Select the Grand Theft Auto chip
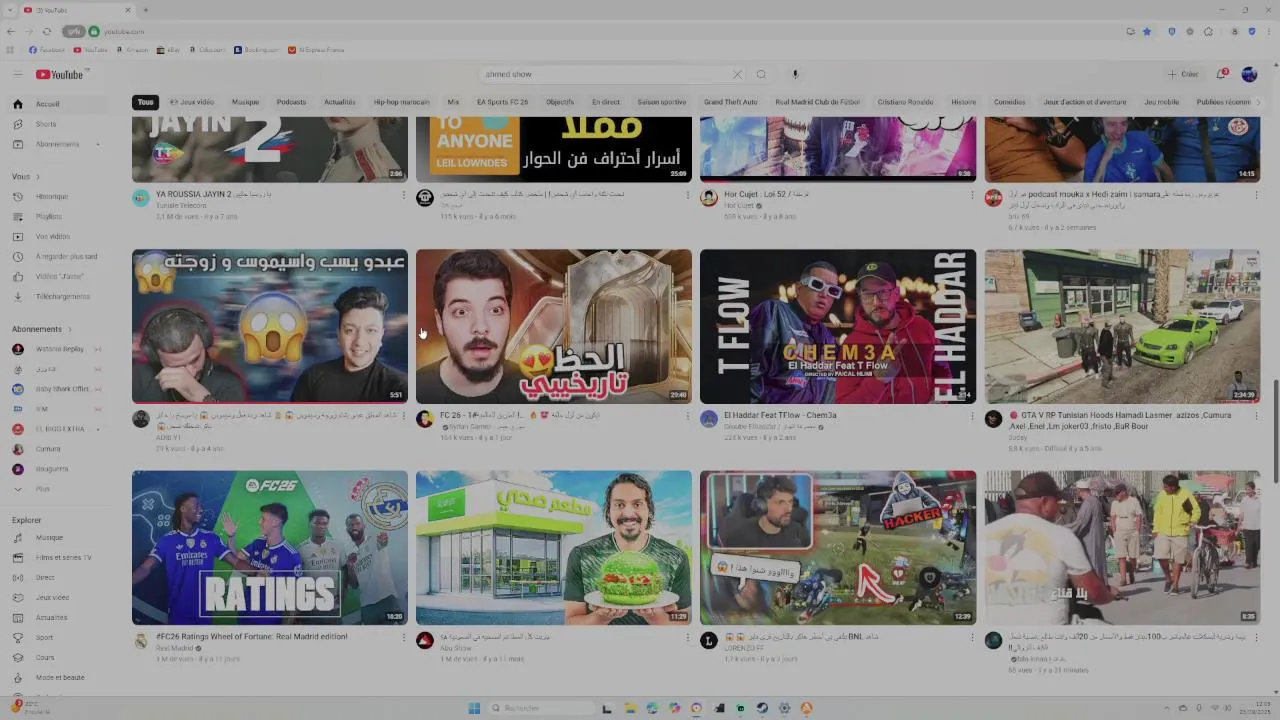1280x720 pixels. click(730, 102)
